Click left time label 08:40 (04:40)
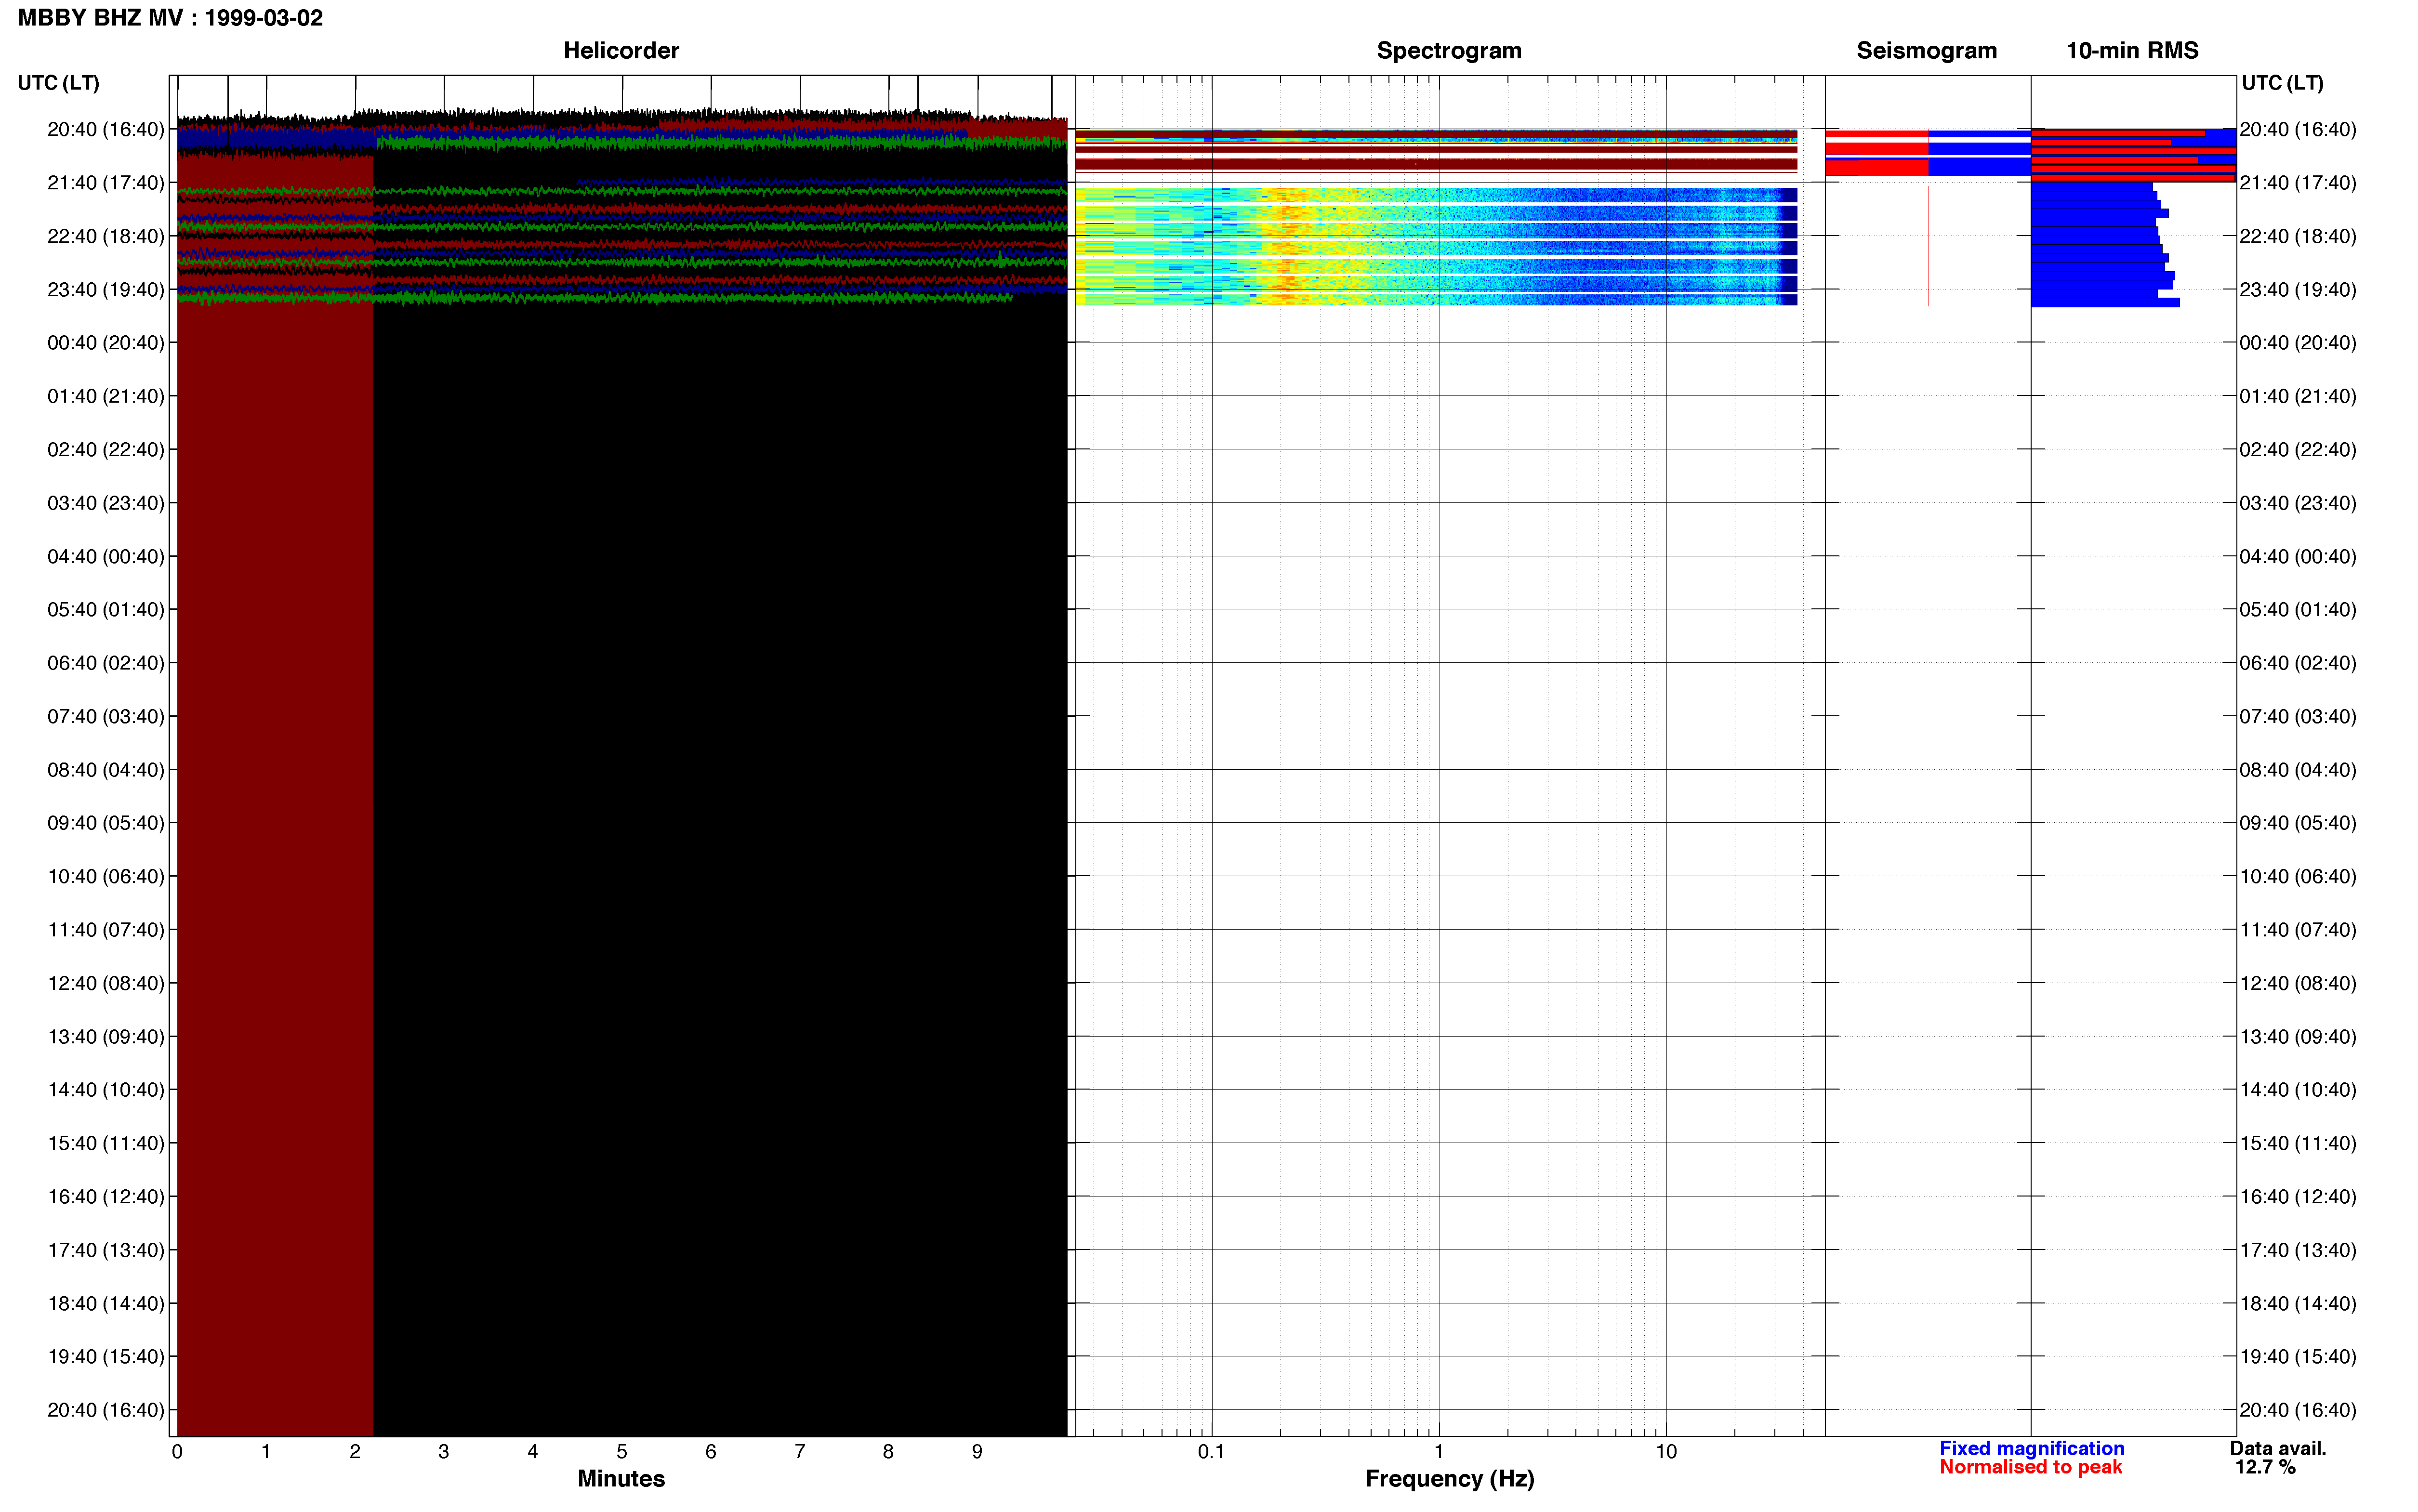 (105, 770)
